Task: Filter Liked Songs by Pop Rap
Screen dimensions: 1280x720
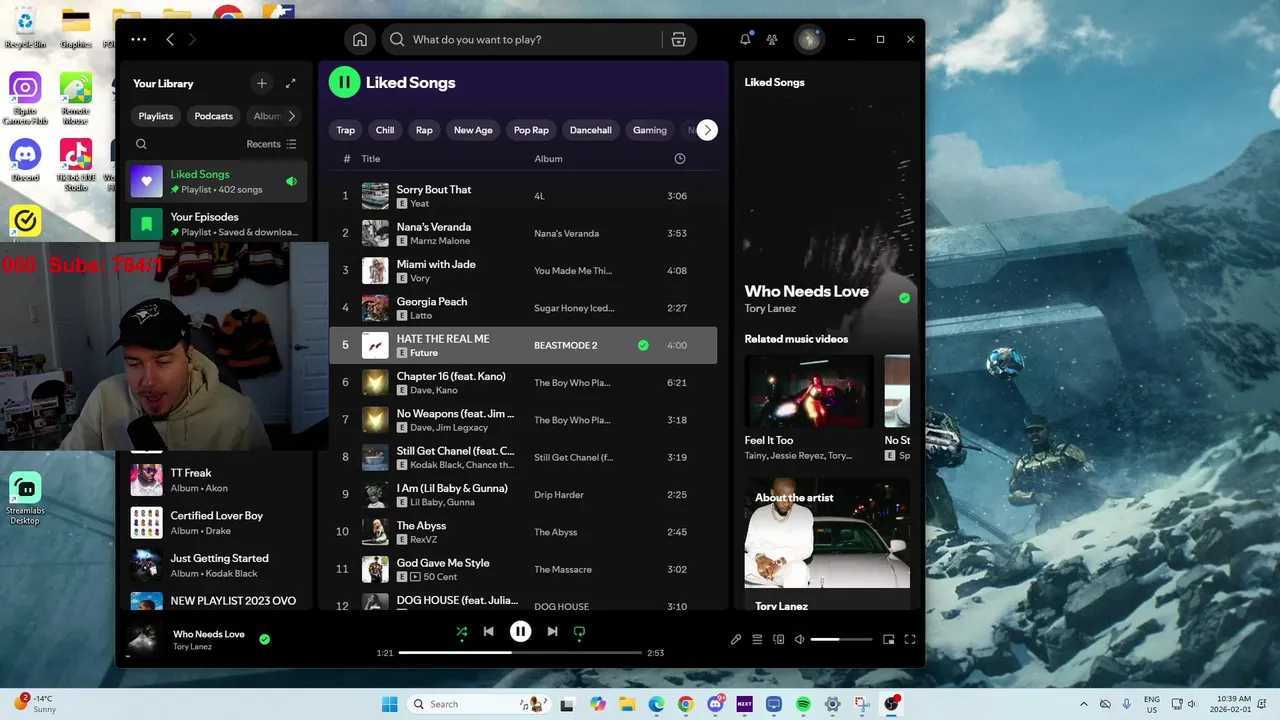Action: tap(531, 130)
